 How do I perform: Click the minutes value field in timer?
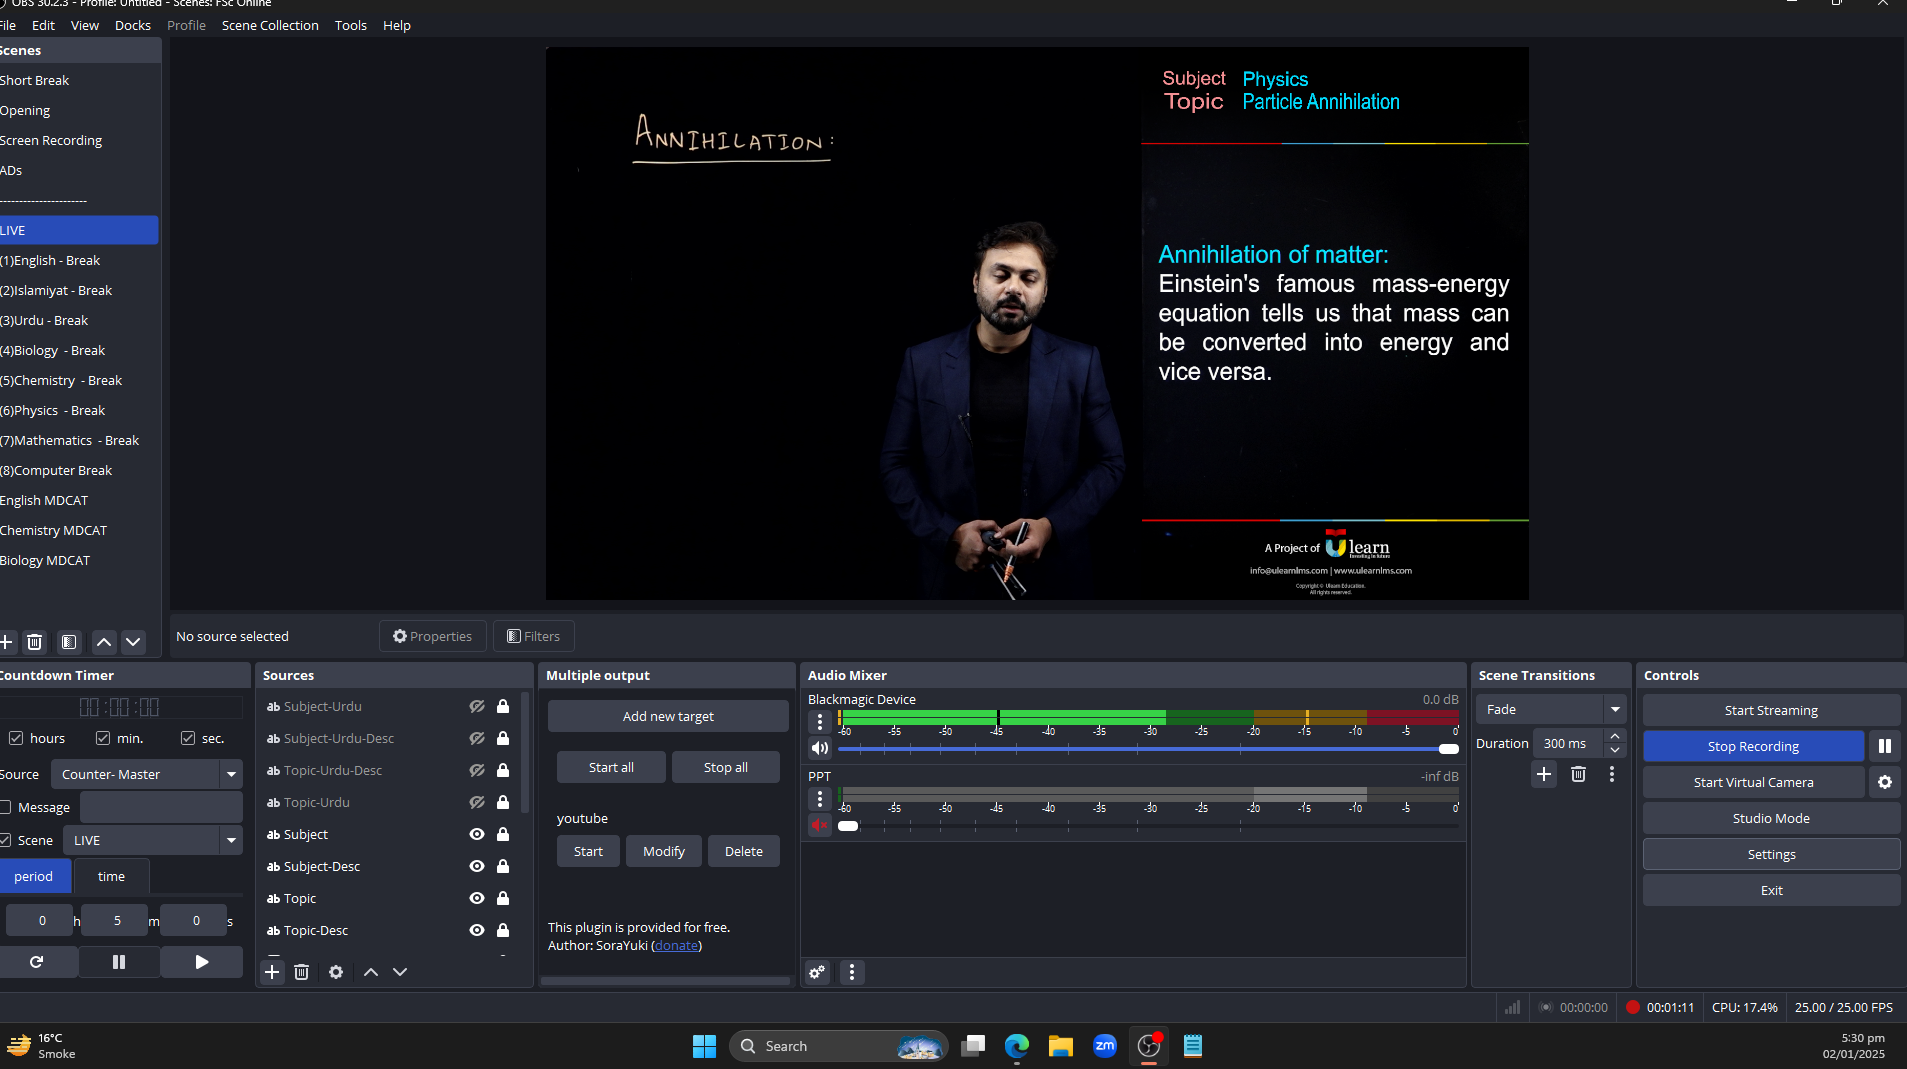[117, 920]
